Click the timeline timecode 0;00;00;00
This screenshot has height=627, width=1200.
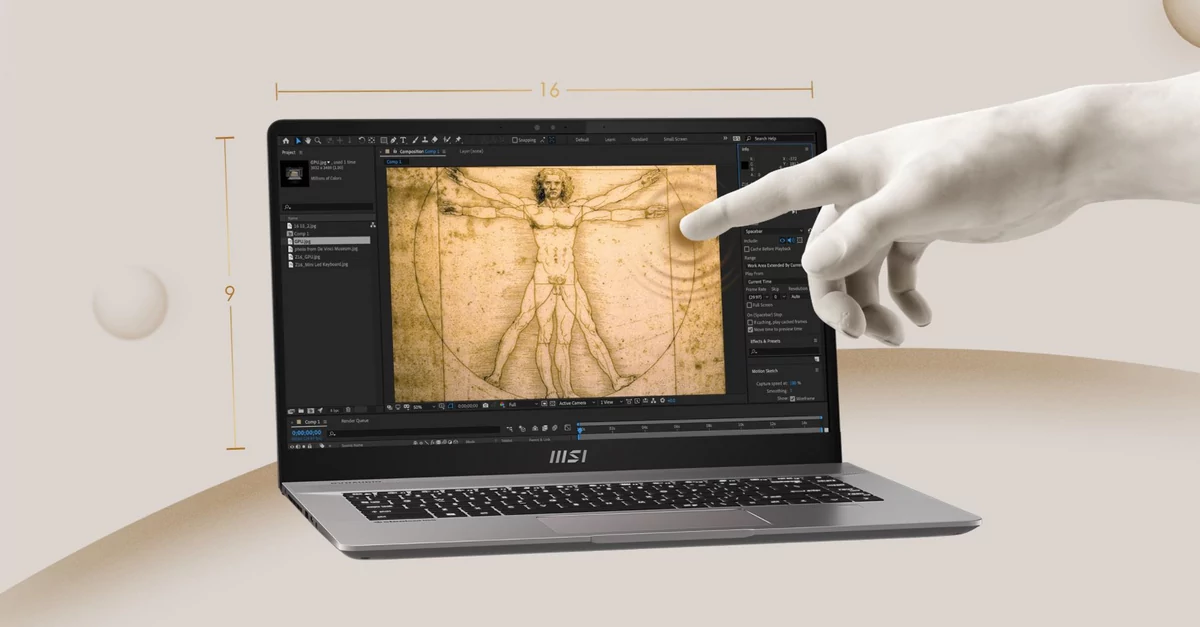[306, 432]
